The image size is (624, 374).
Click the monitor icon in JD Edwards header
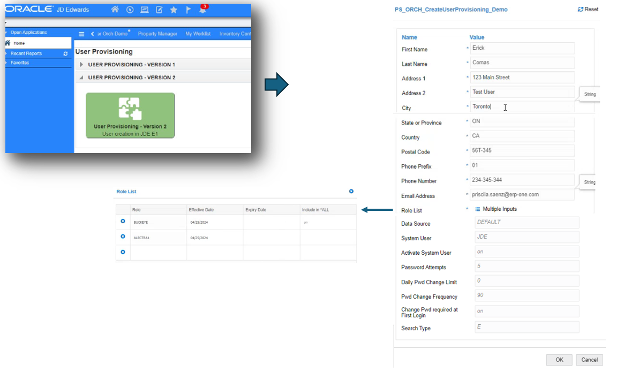(x=144, y=10)
